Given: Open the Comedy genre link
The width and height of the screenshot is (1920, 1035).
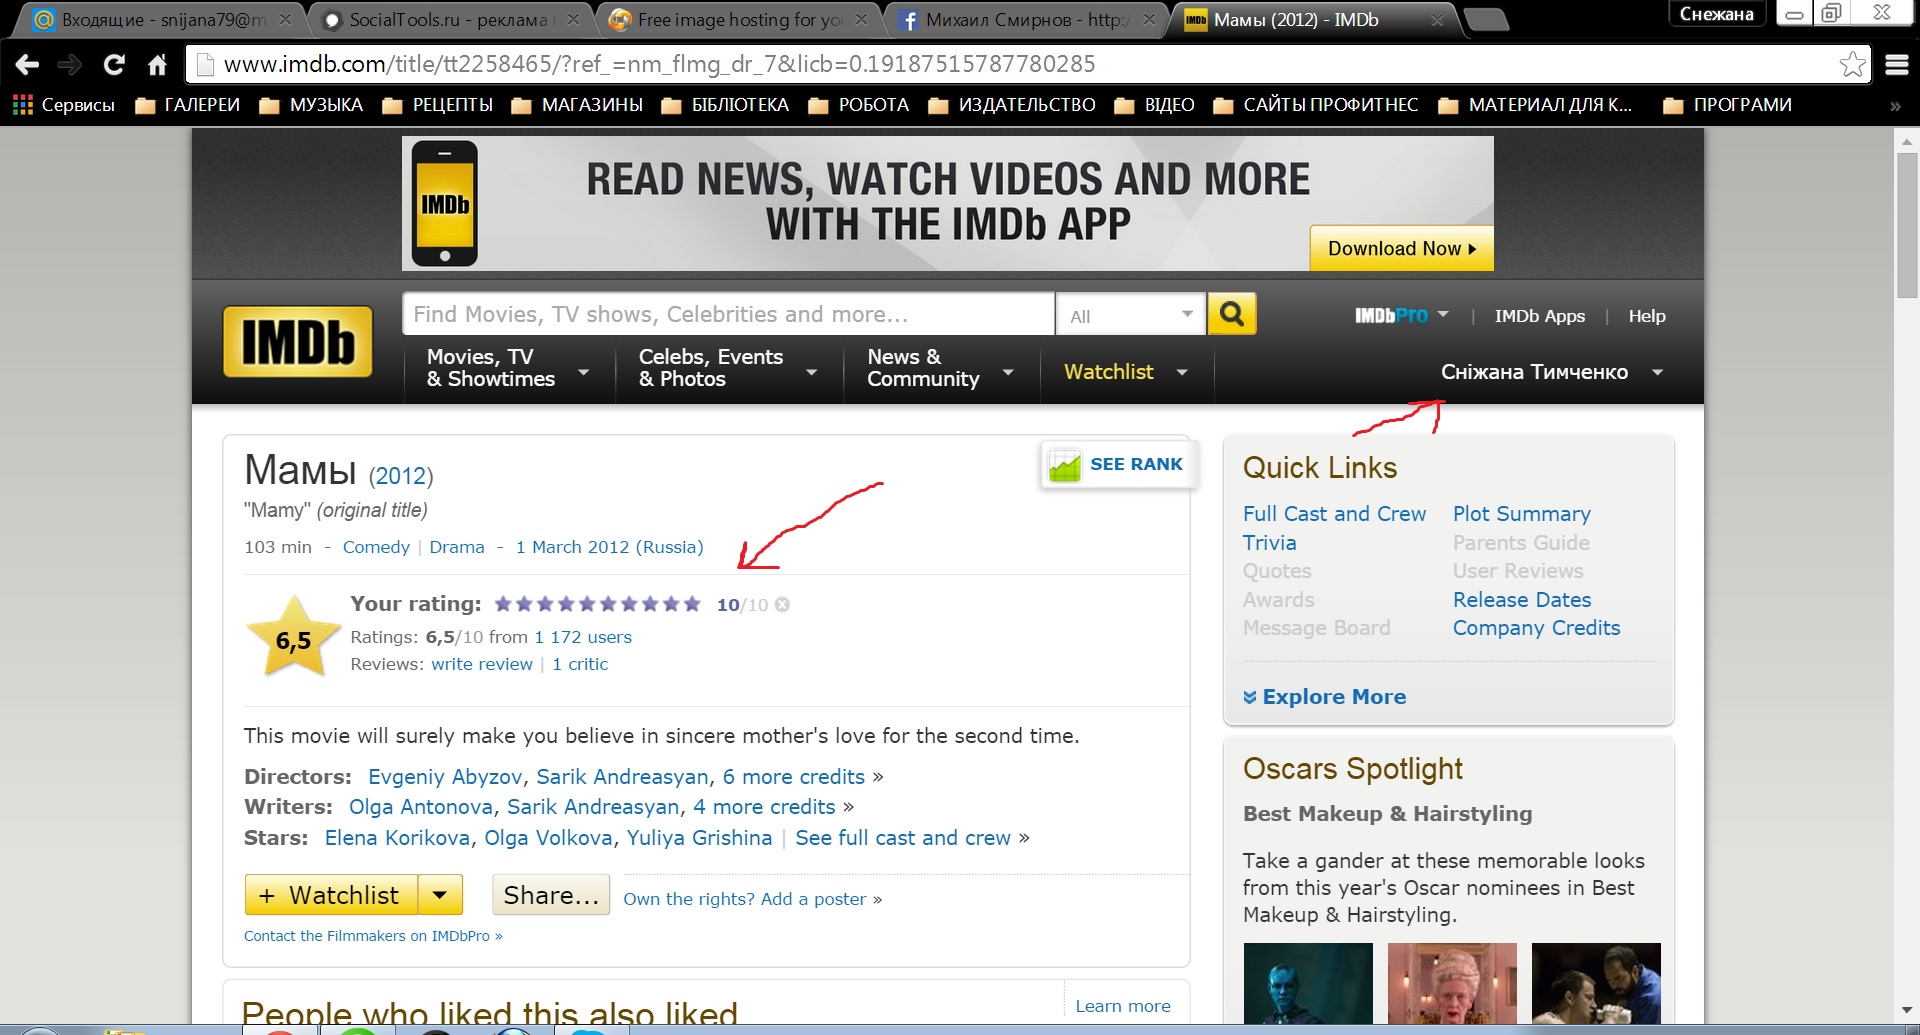Looking at the screenshot, I should [376, 547].
